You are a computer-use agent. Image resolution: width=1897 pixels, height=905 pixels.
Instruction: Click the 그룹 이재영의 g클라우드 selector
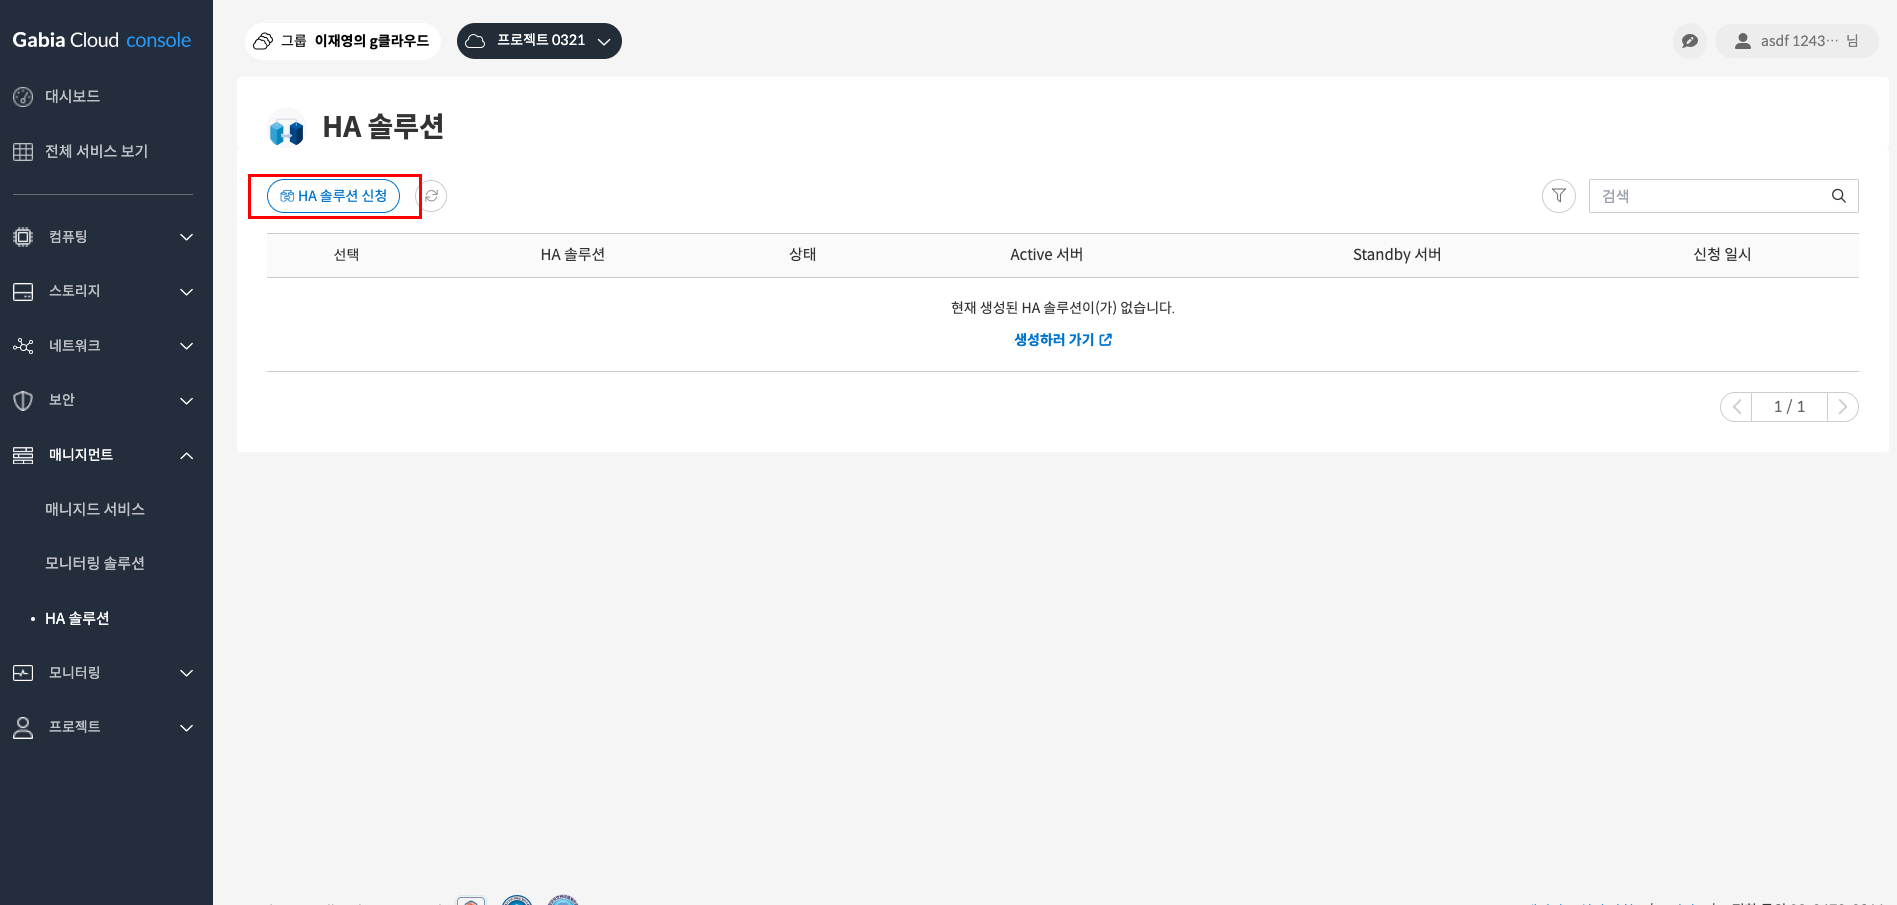coord(343,41)
